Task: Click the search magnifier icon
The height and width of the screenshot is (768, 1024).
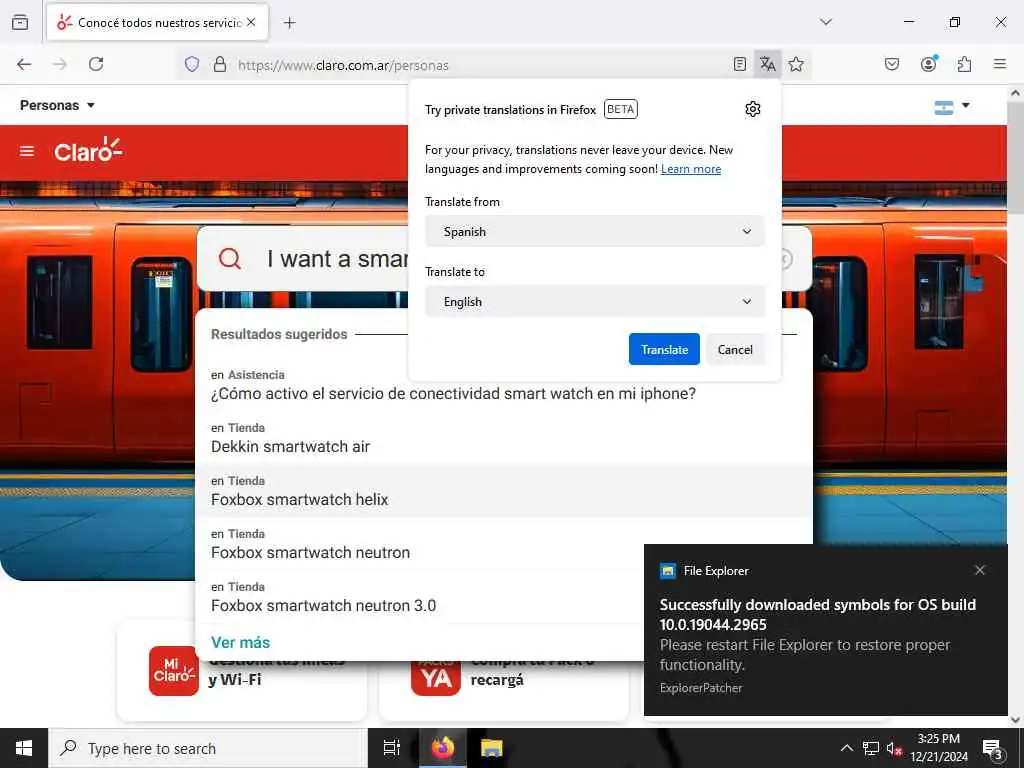Action: click(x=230, y=259)
